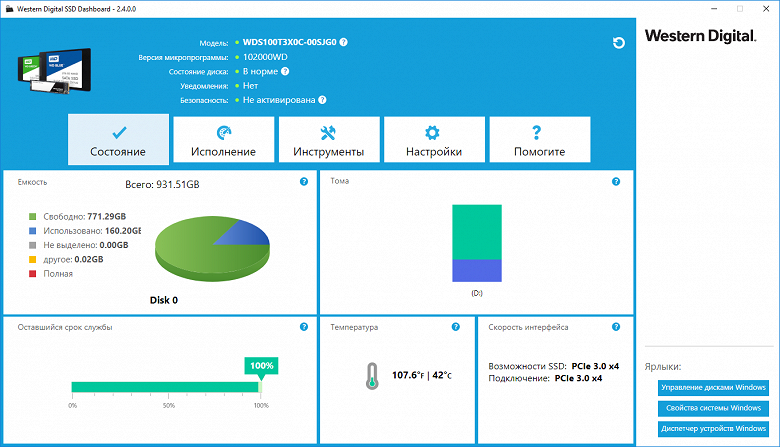
Task: Switch to the Исполнение tab
Action: (x=223, y=140)
